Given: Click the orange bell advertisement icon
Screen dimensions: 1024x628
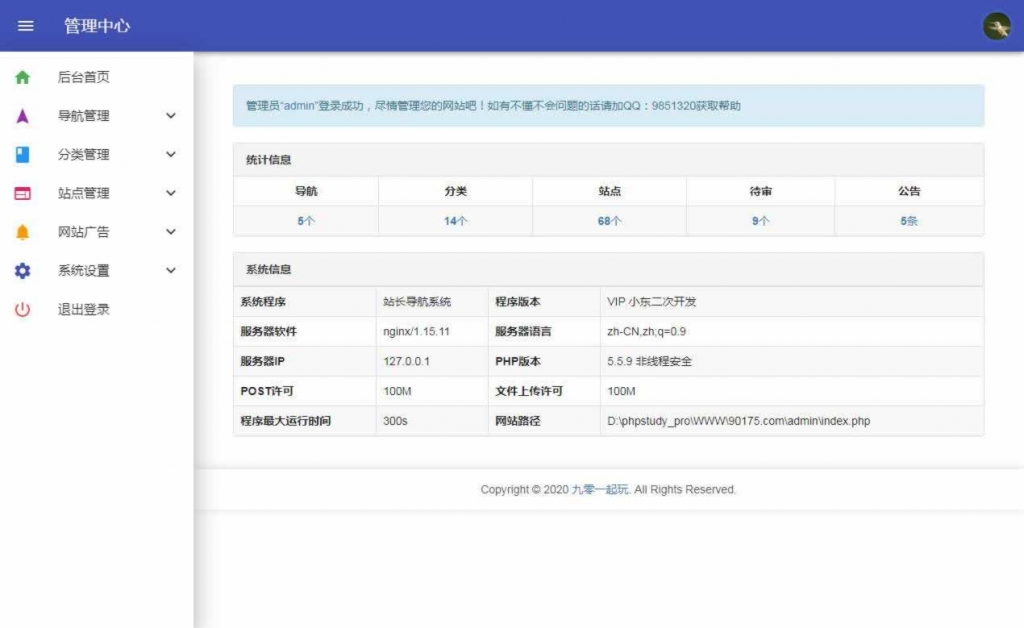Looking at the screenshot, I should pos(22,232).
